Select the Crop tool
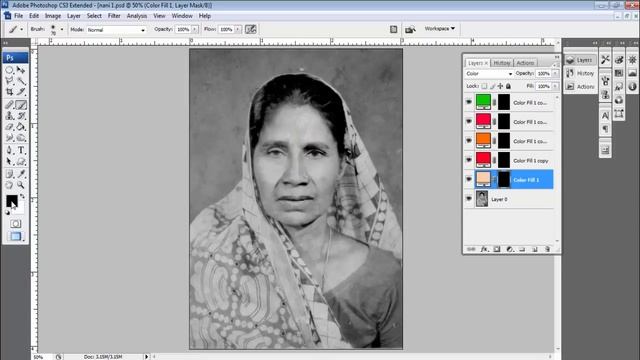Screen dimensions: 640x360 tap(9, 92)
